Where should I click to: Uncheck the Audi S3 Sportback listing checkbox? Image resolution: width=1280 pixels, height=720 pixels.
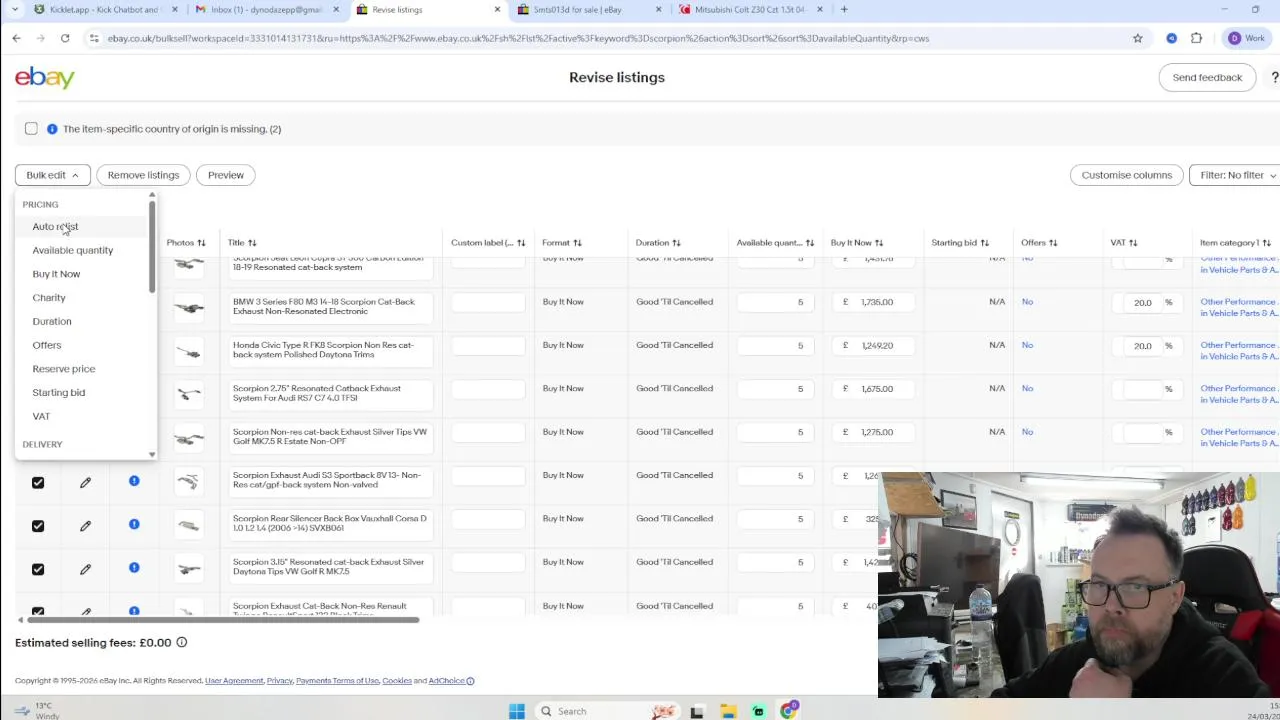click(38, 483)
